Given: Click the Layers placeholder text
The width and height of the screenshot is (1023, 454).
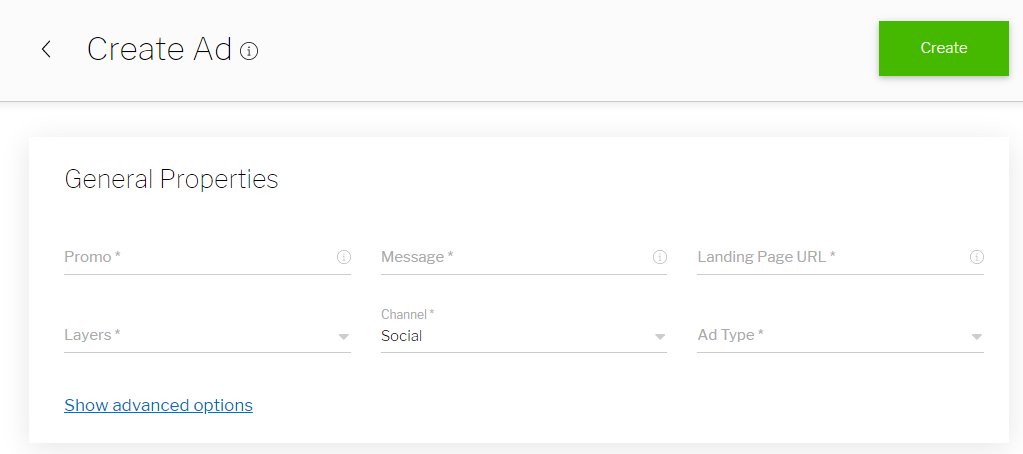Looking at the screenshot, I should (x=92, y=335).
